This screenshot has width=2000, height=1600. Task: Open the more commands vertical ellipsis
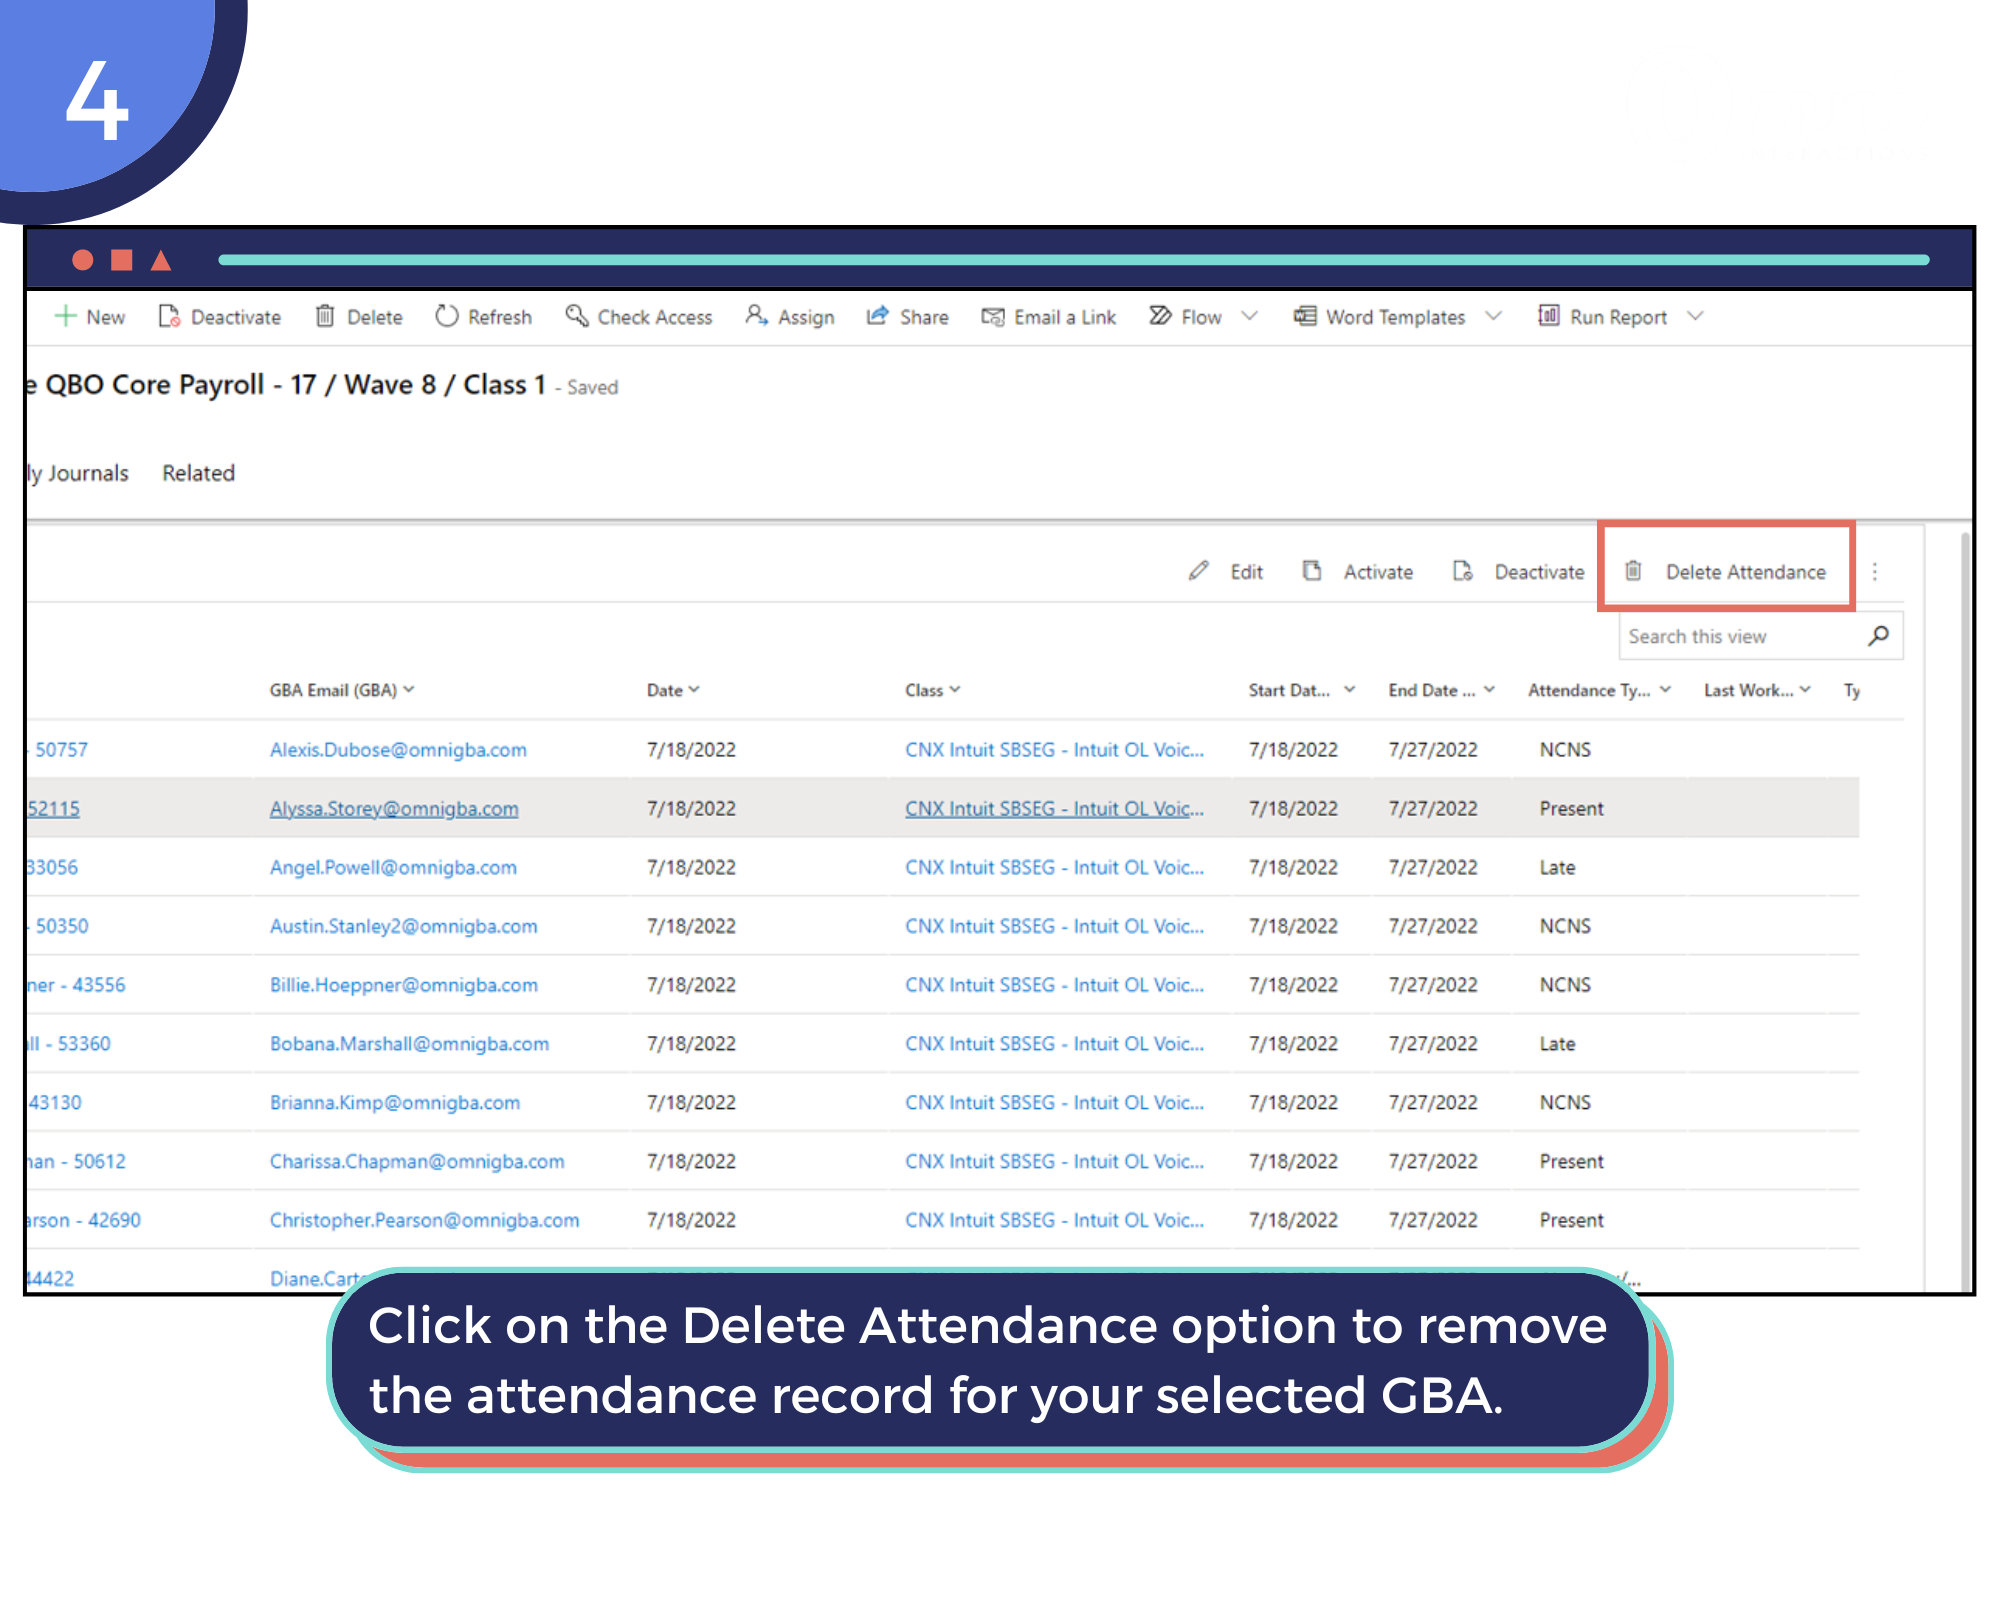click(1875, 571)
